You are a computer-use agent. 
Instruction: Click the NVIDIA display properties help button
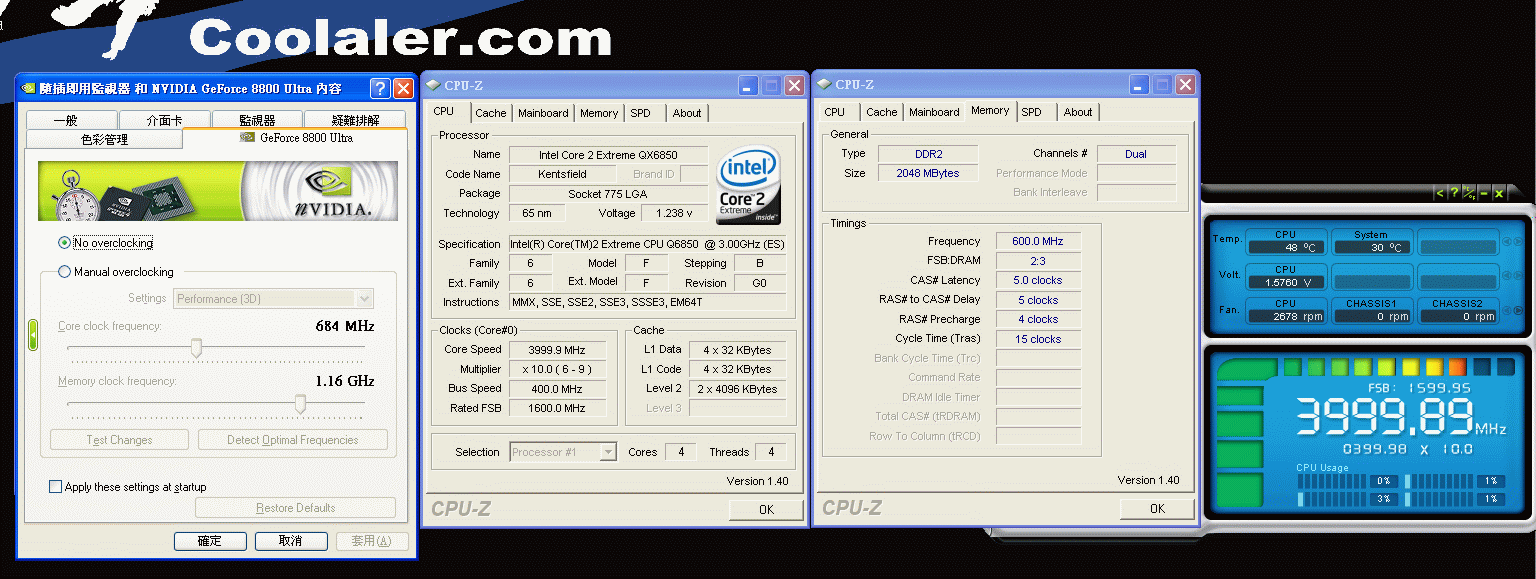380,88
